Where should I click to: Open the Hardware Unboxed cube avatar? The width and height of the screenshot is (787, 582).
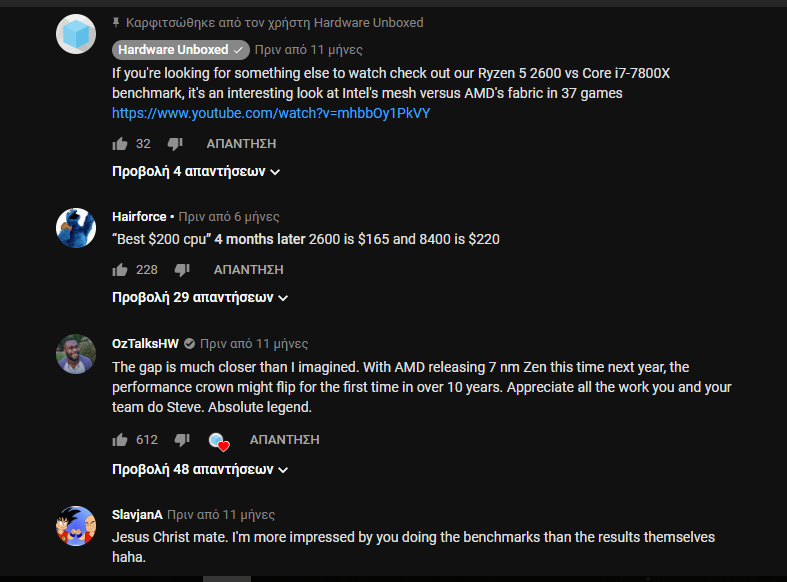[76, 34]
